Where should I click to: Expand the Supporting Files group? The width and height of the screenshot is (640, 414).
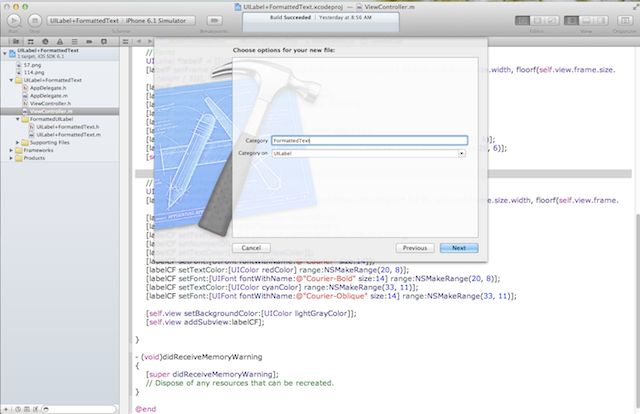[x=18, y=142]
